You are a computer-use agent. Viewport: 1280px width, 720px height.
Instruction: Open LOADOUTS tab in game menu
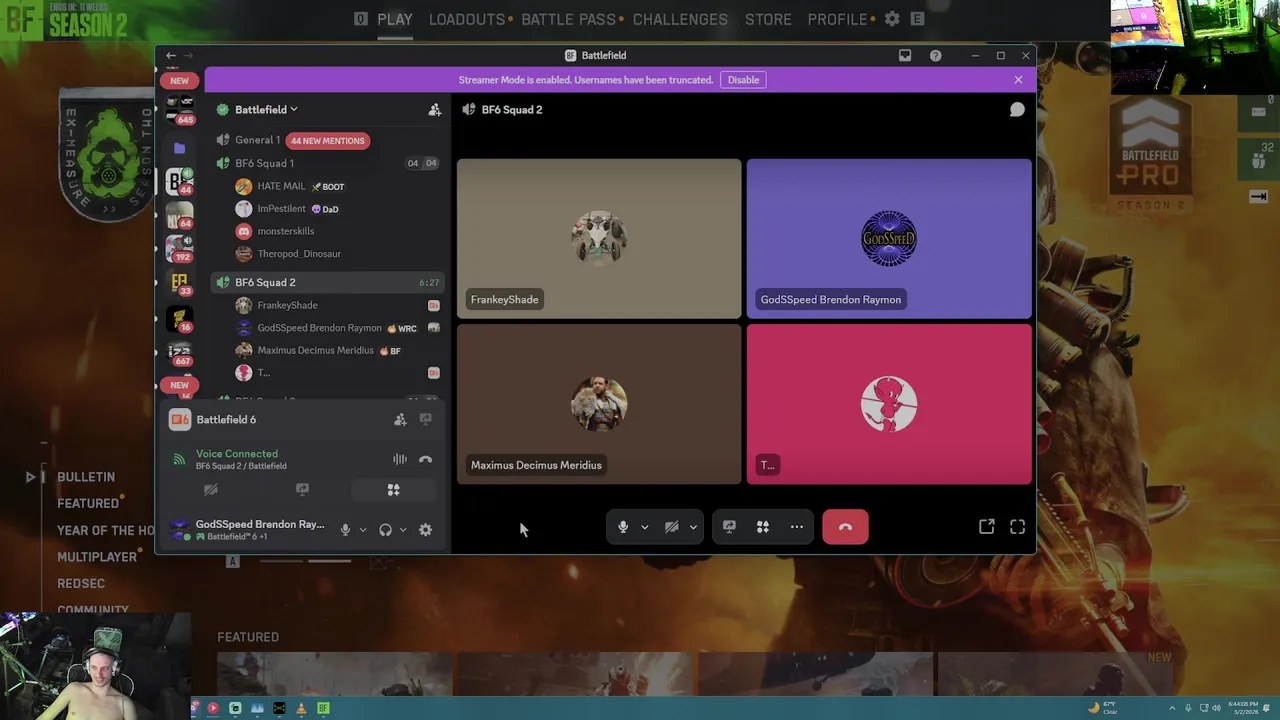(x=467, y=19)
